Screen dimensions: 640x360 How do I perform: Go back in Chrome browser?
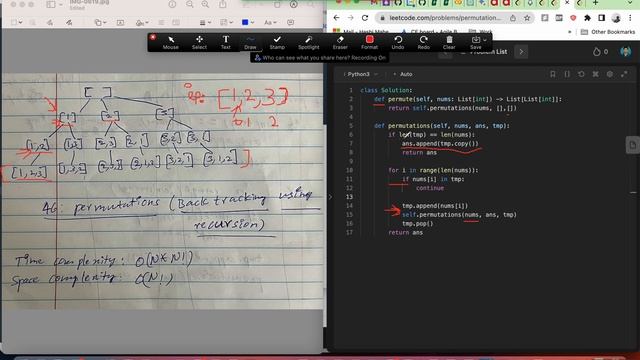336,18
